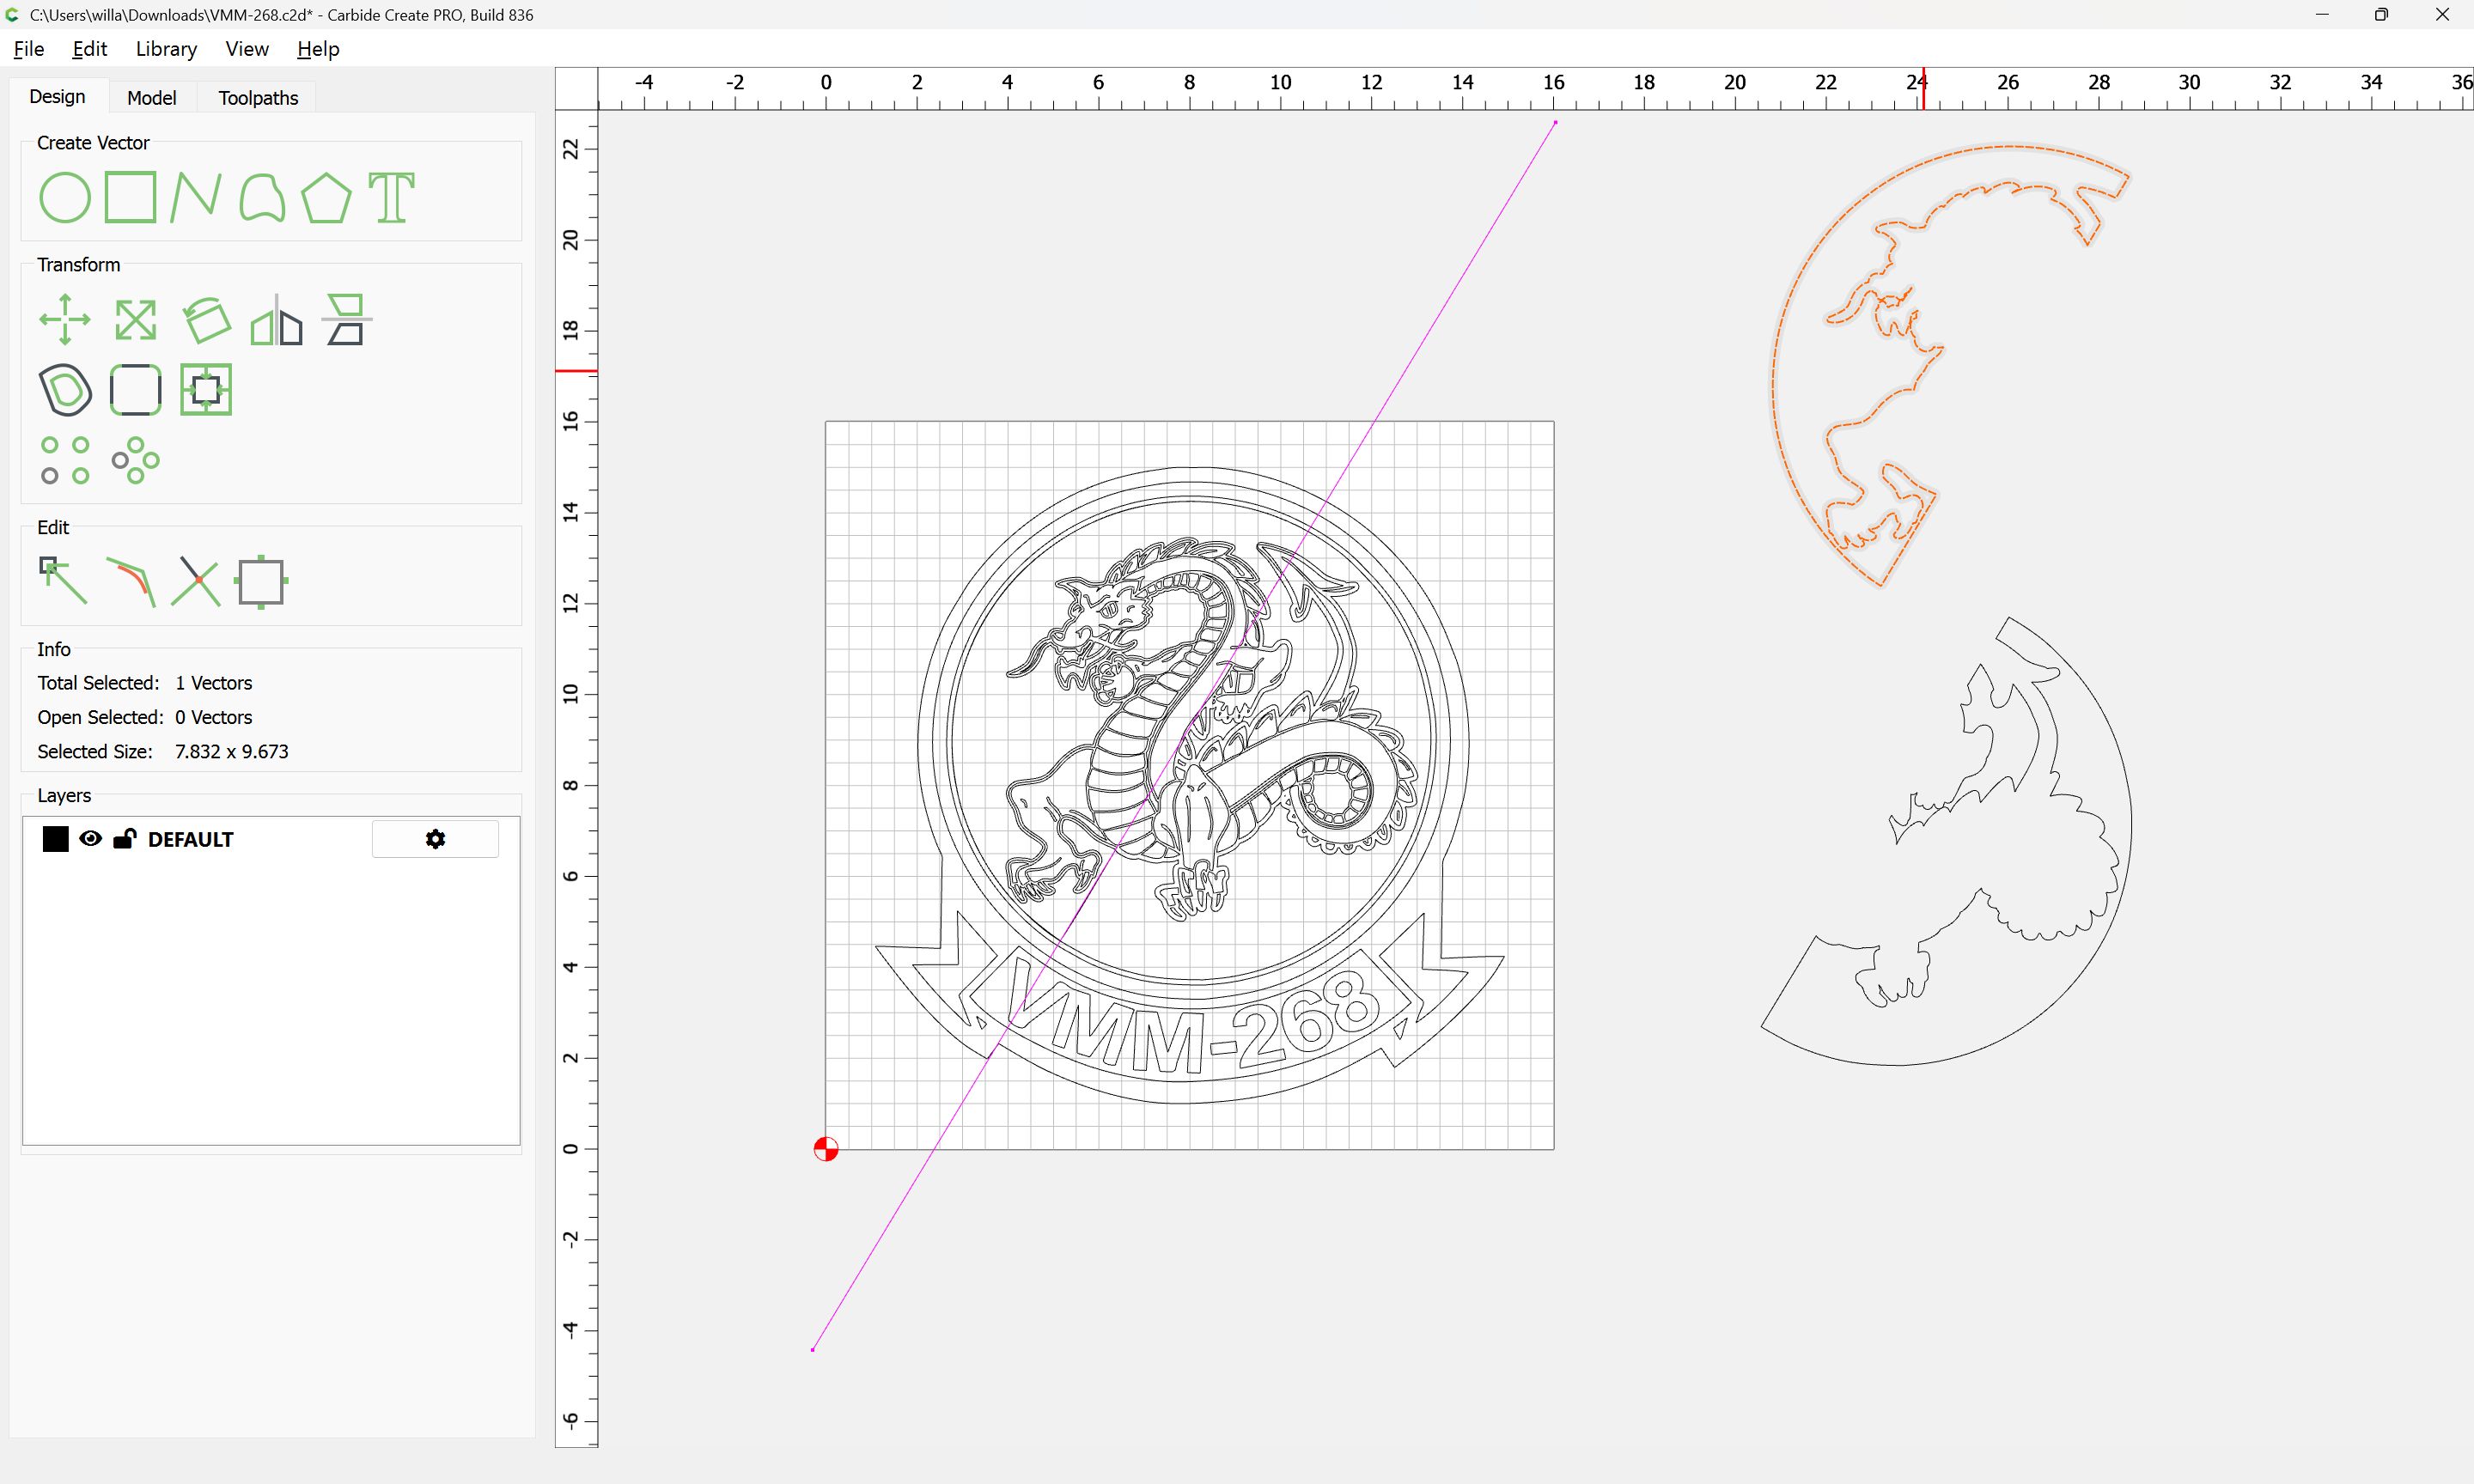Open the Circular Array tool
The height and width of the screenshot is (1484, 2474).
tap(135, 460)
